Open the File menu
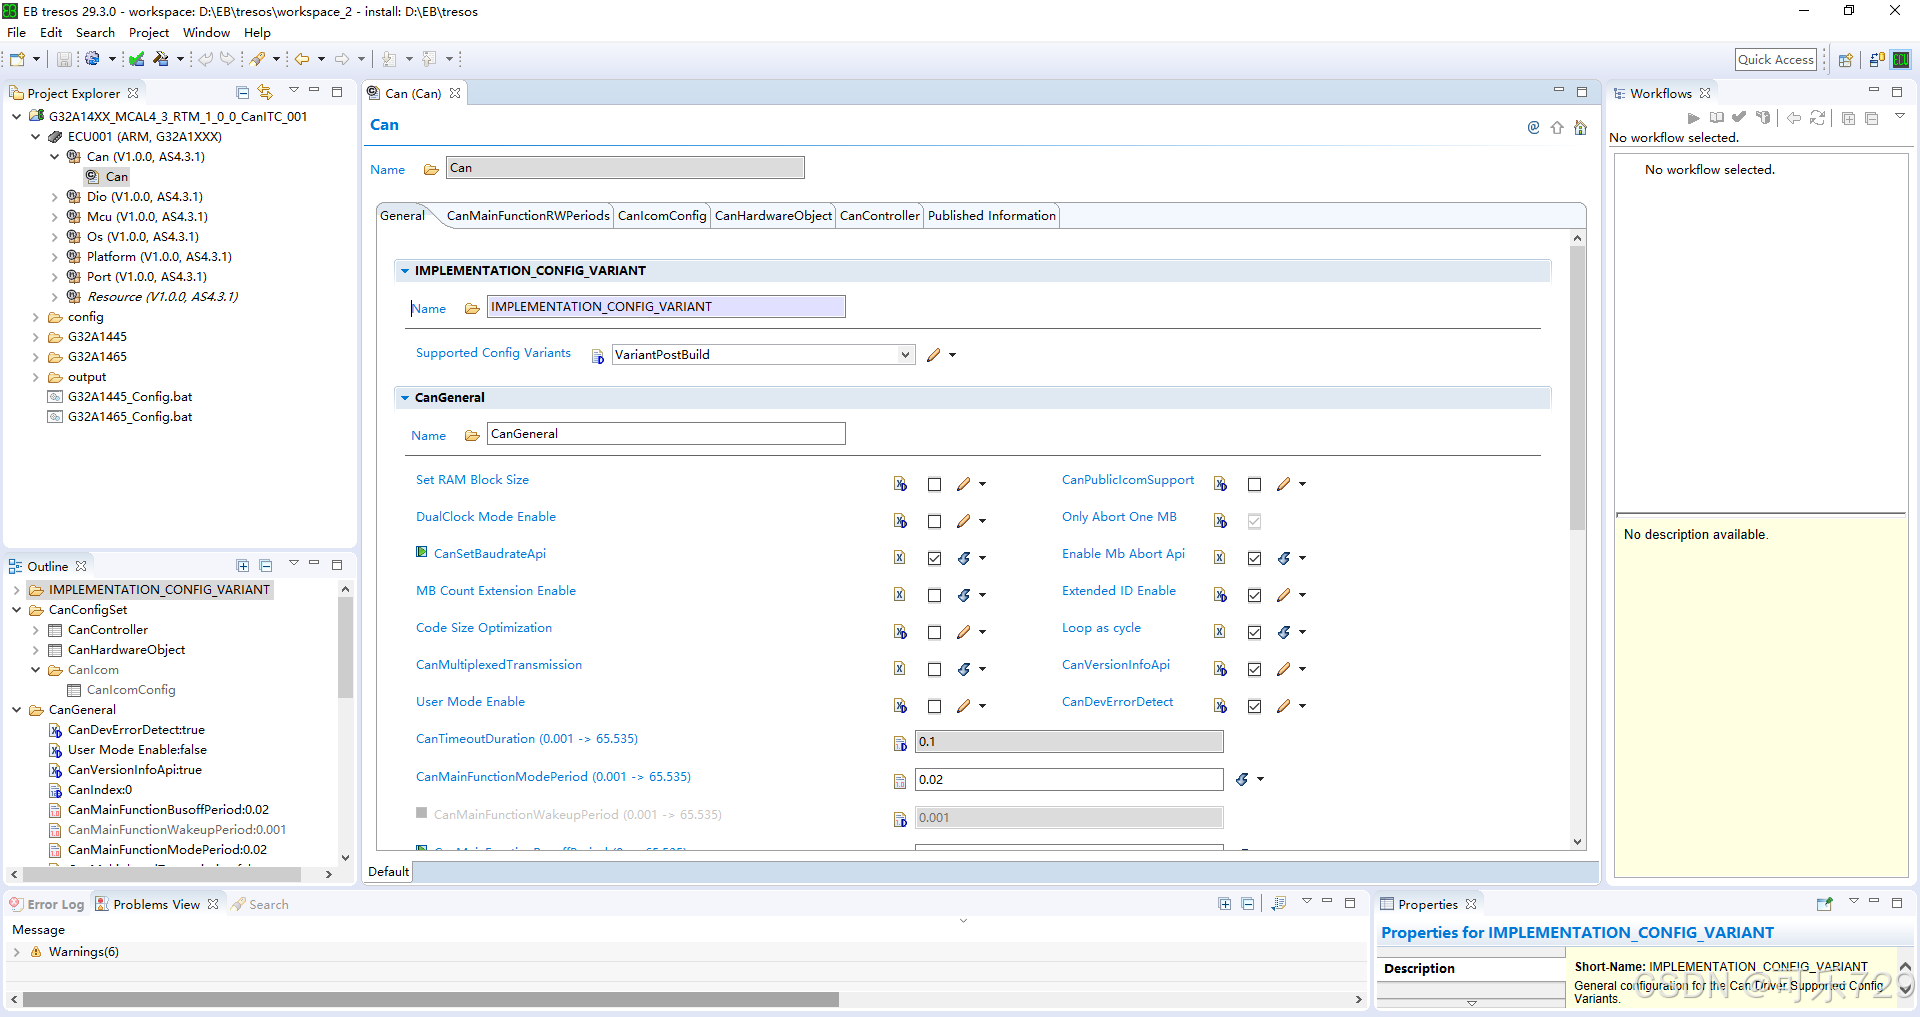This screenshot has width=1920, height=1017. (16, 32)
